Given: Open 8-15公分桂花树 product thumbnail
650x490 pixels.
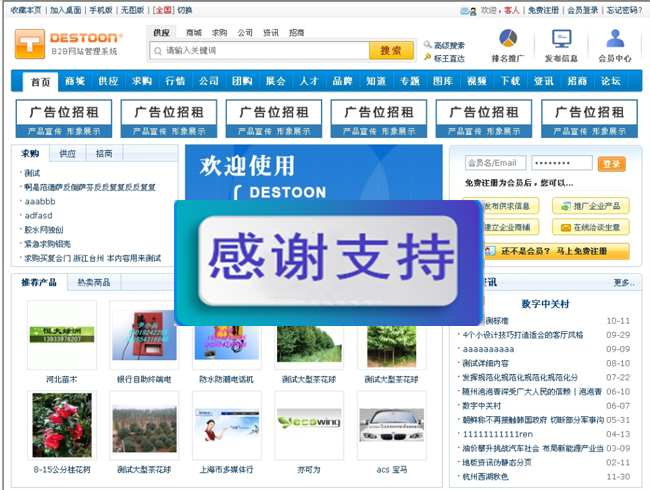Looking at the screenshot, I should (62, 425).
